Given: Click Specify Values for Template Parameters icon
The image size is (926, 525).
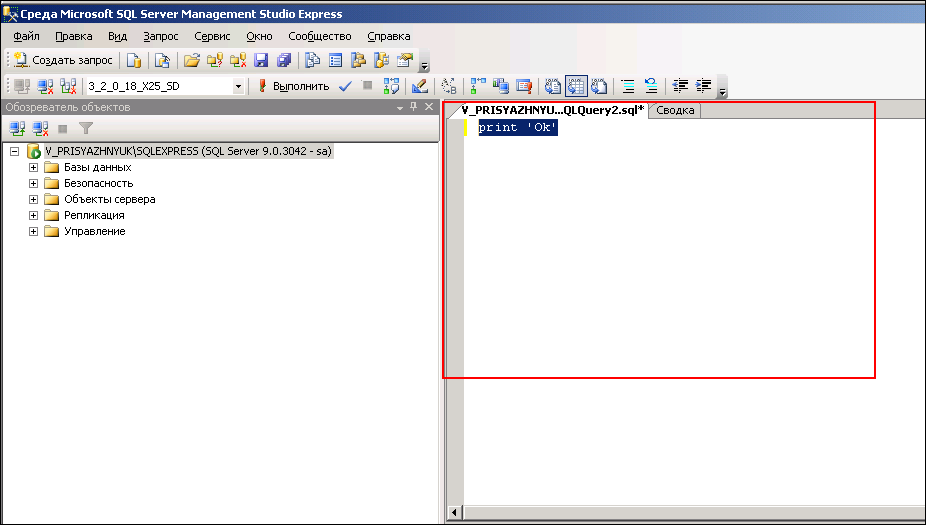Looking at the screenshot, I should [x=449, y=86].
